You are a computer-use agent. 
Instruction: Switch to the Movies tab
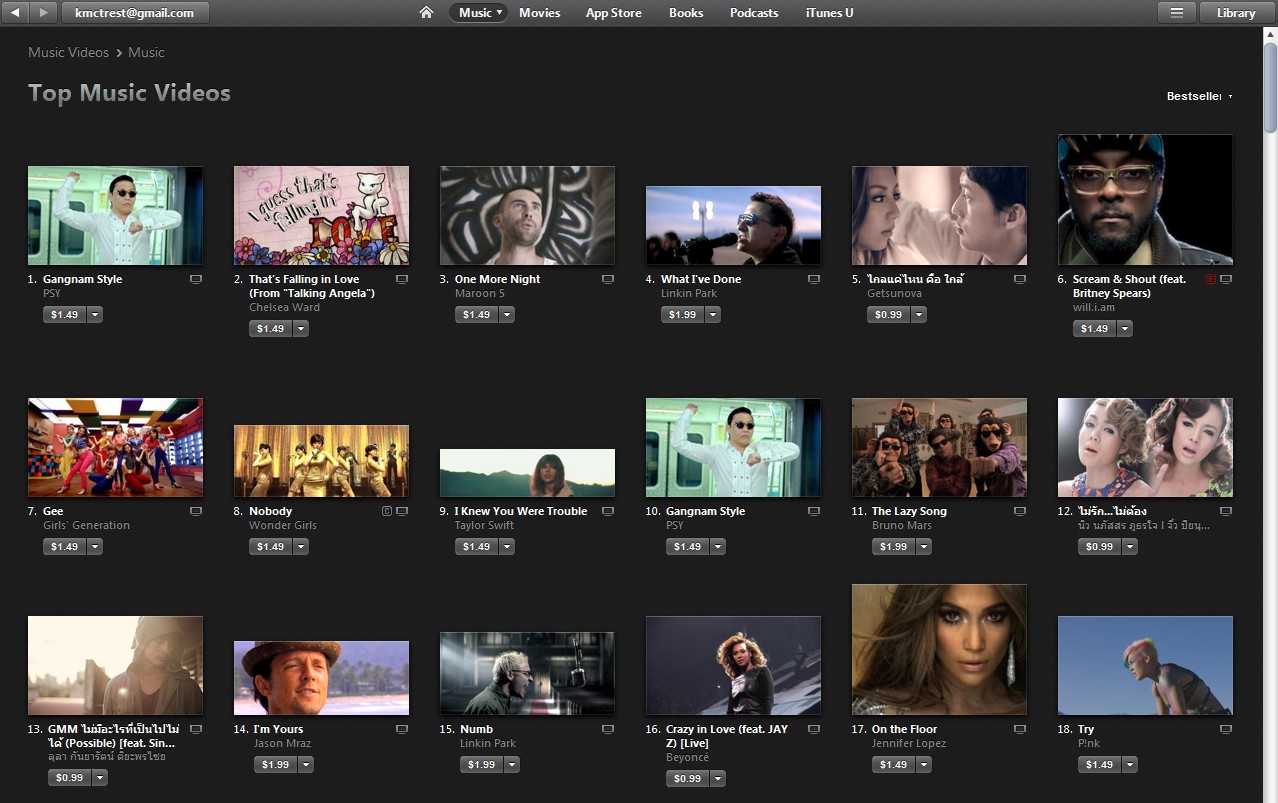[540, 13]
